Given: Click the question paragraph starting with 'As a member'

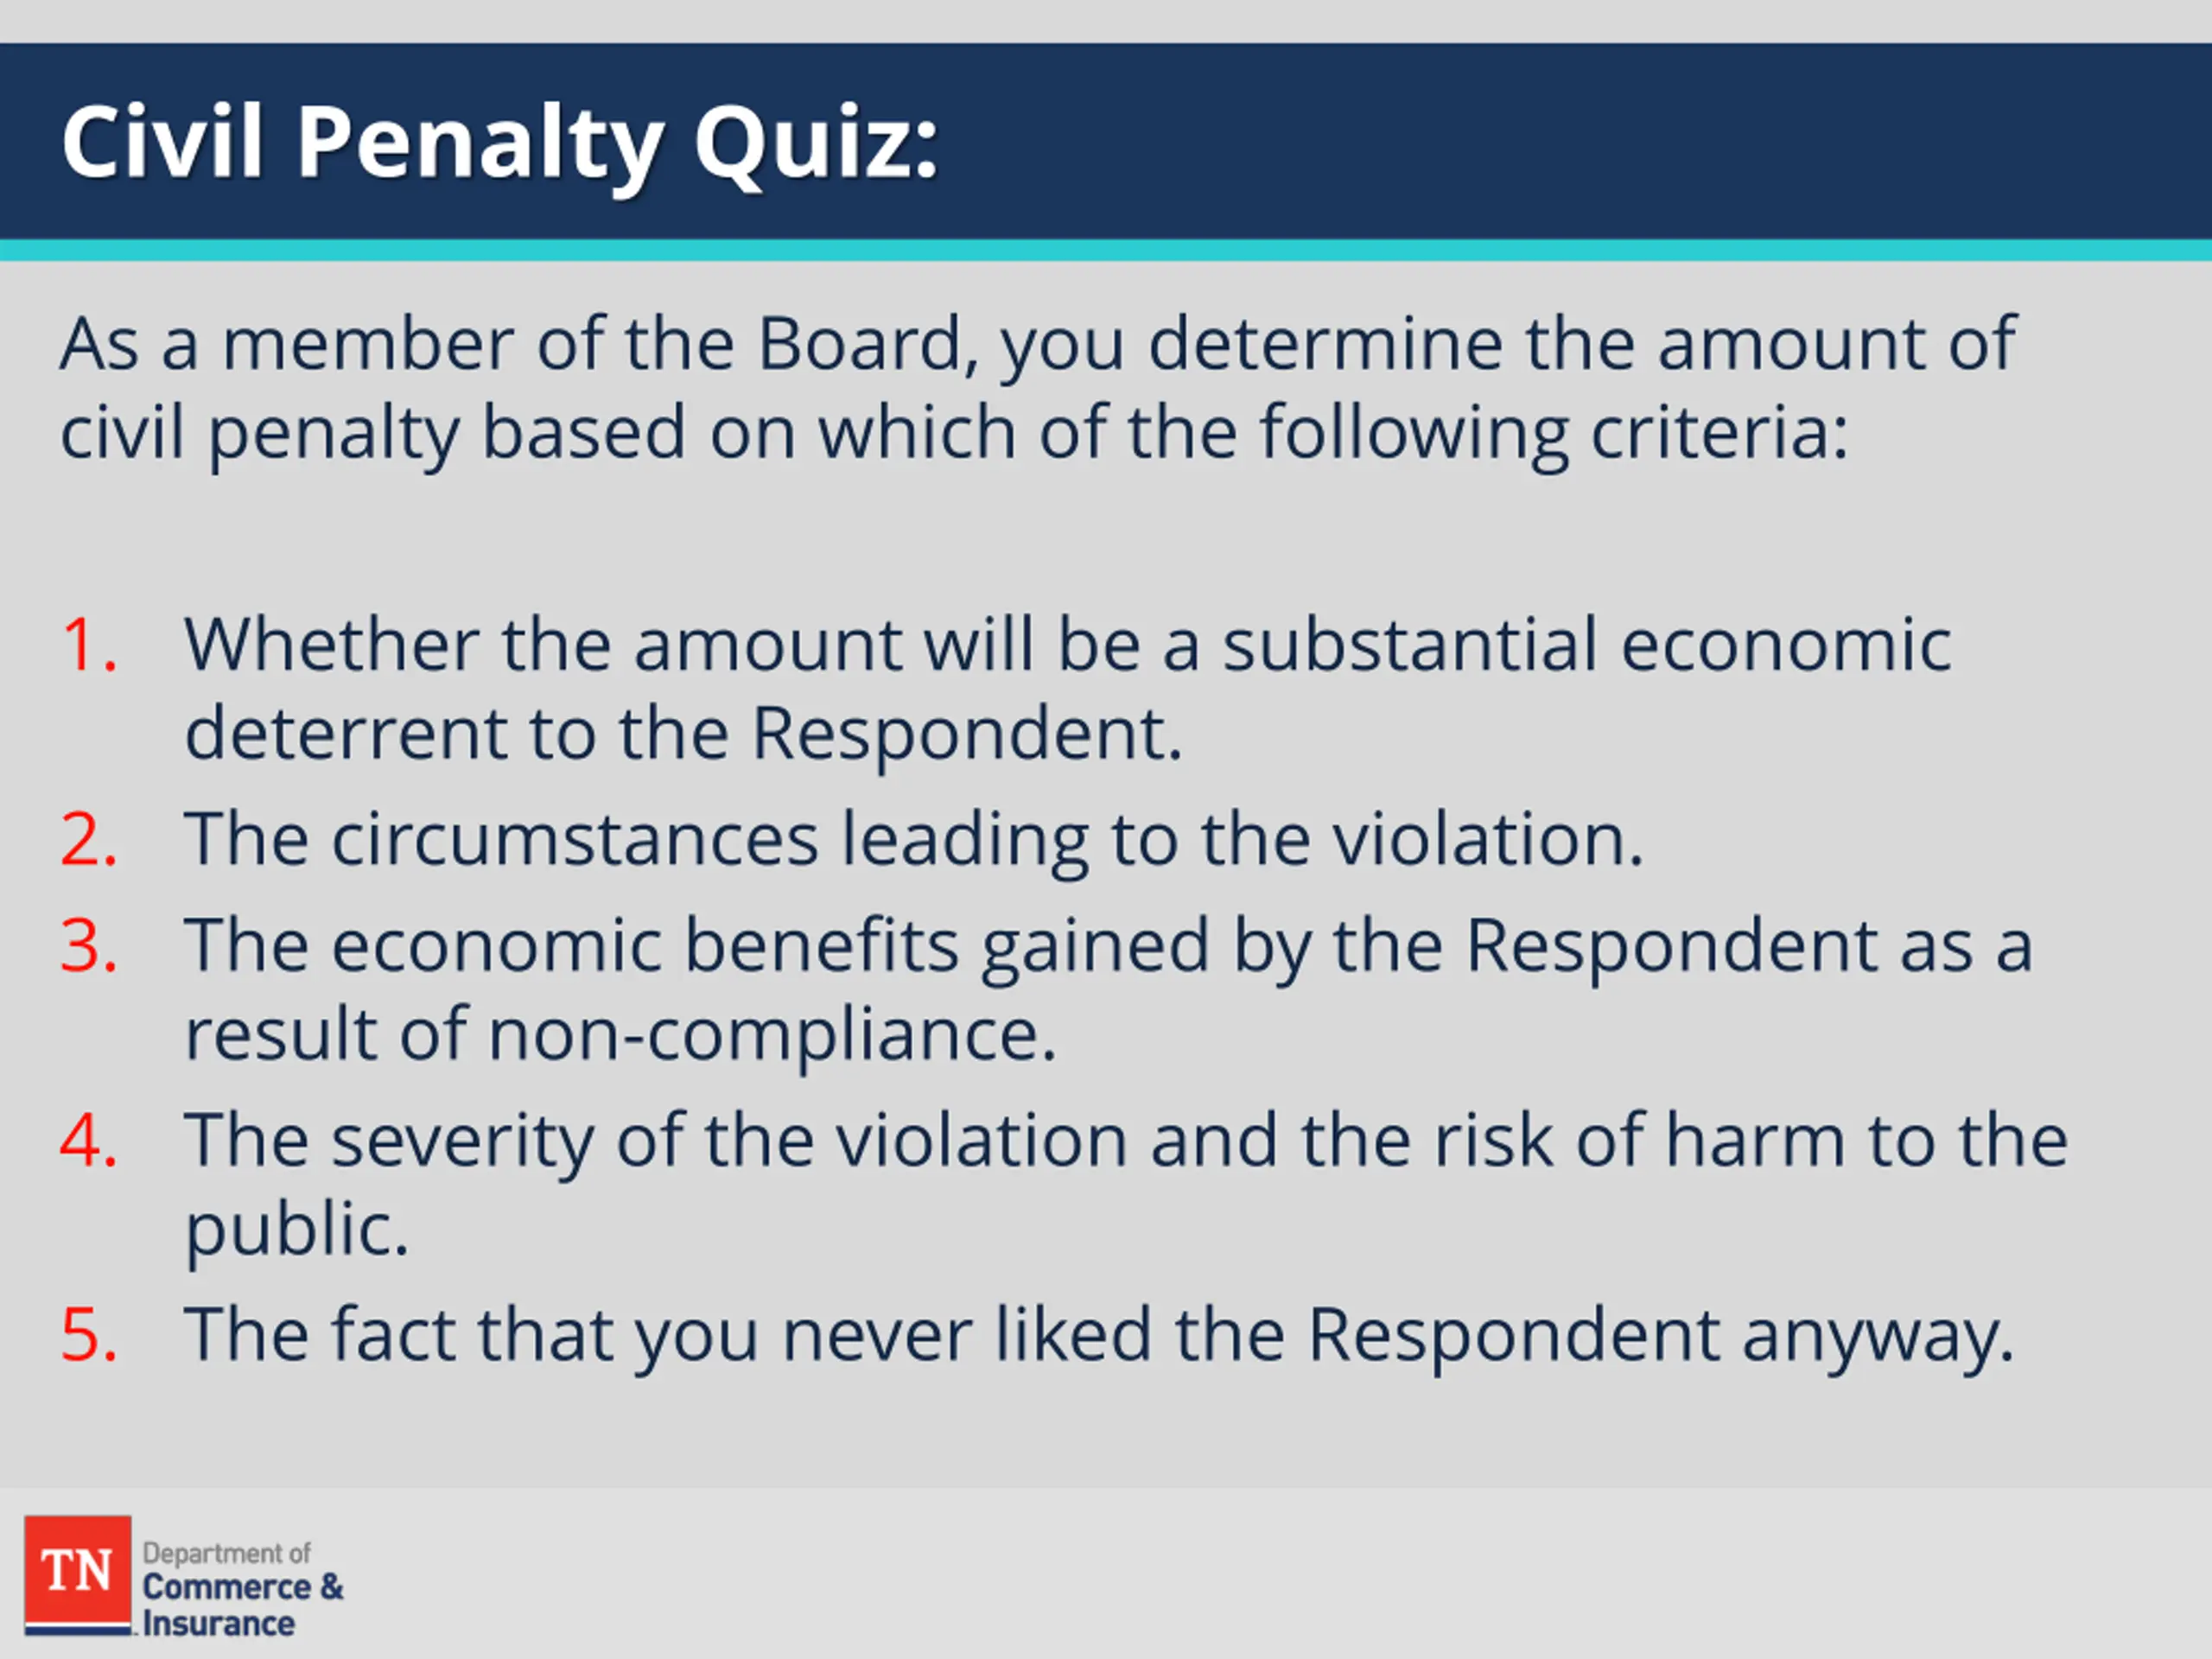Looking at the screenshot, I should [1038, 389].
